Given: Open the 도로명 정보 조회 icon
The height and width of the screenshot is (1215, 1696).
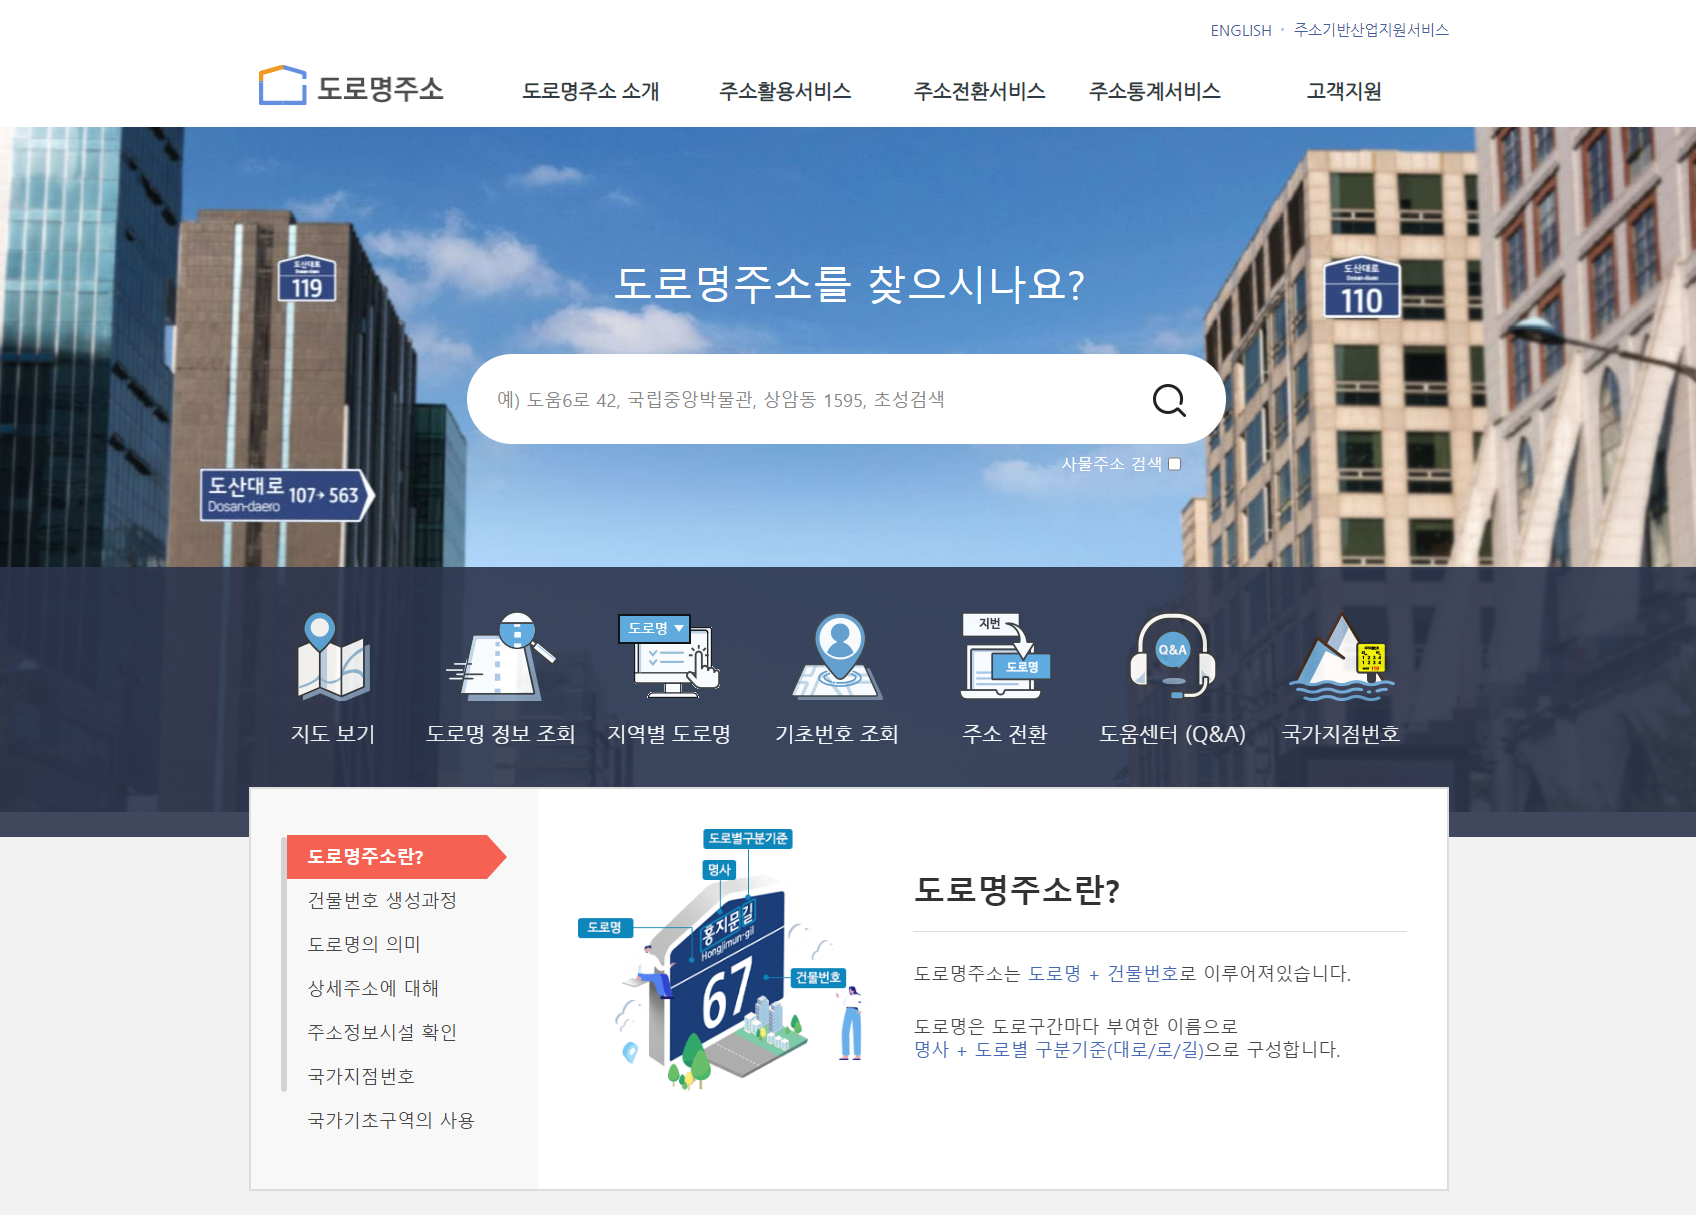Looking at the screenshot, I should point(500,656).
